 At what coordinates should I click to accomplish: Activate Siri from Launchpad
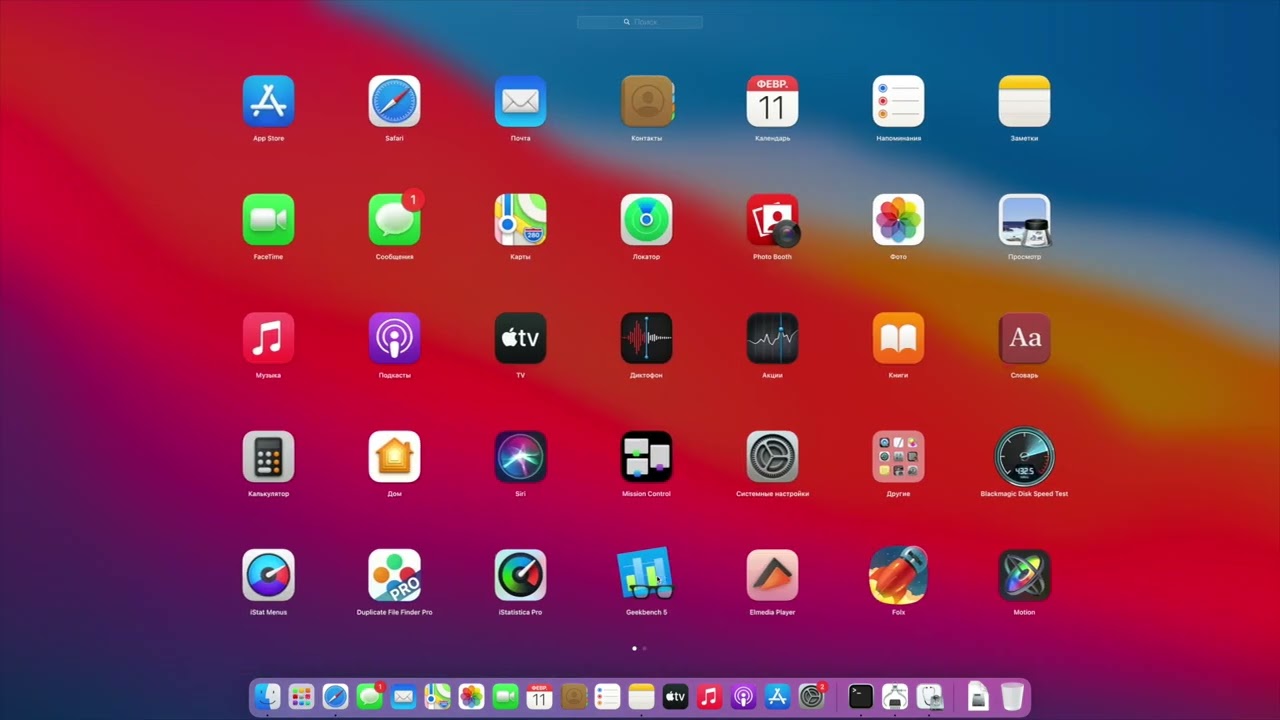click(520, 456)
